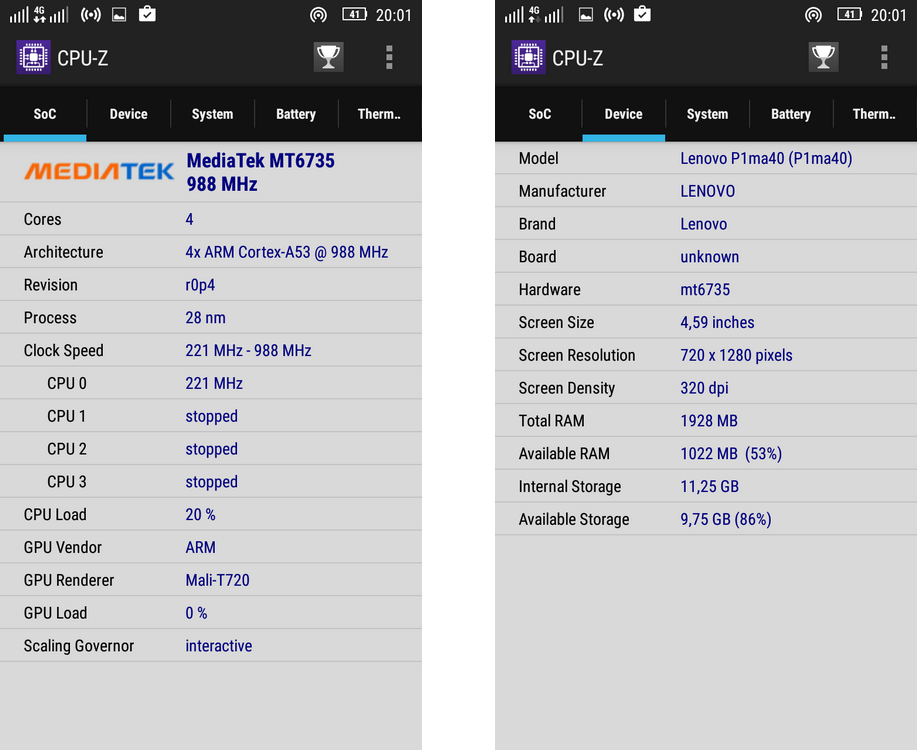The width and height of the screenshot is (918, 750).
Task: Open the three-dot overflow menu on Device screen
Action: (x=884, y=57)
